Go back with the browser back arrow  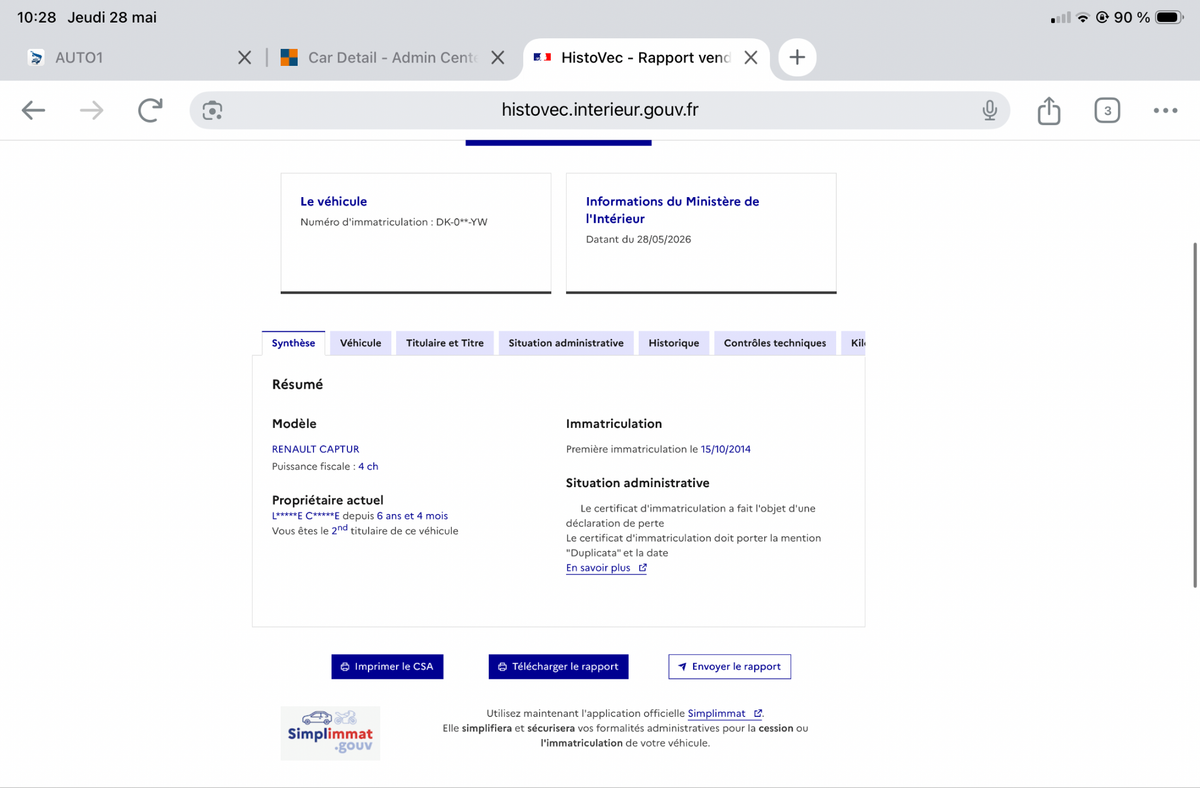33,110
